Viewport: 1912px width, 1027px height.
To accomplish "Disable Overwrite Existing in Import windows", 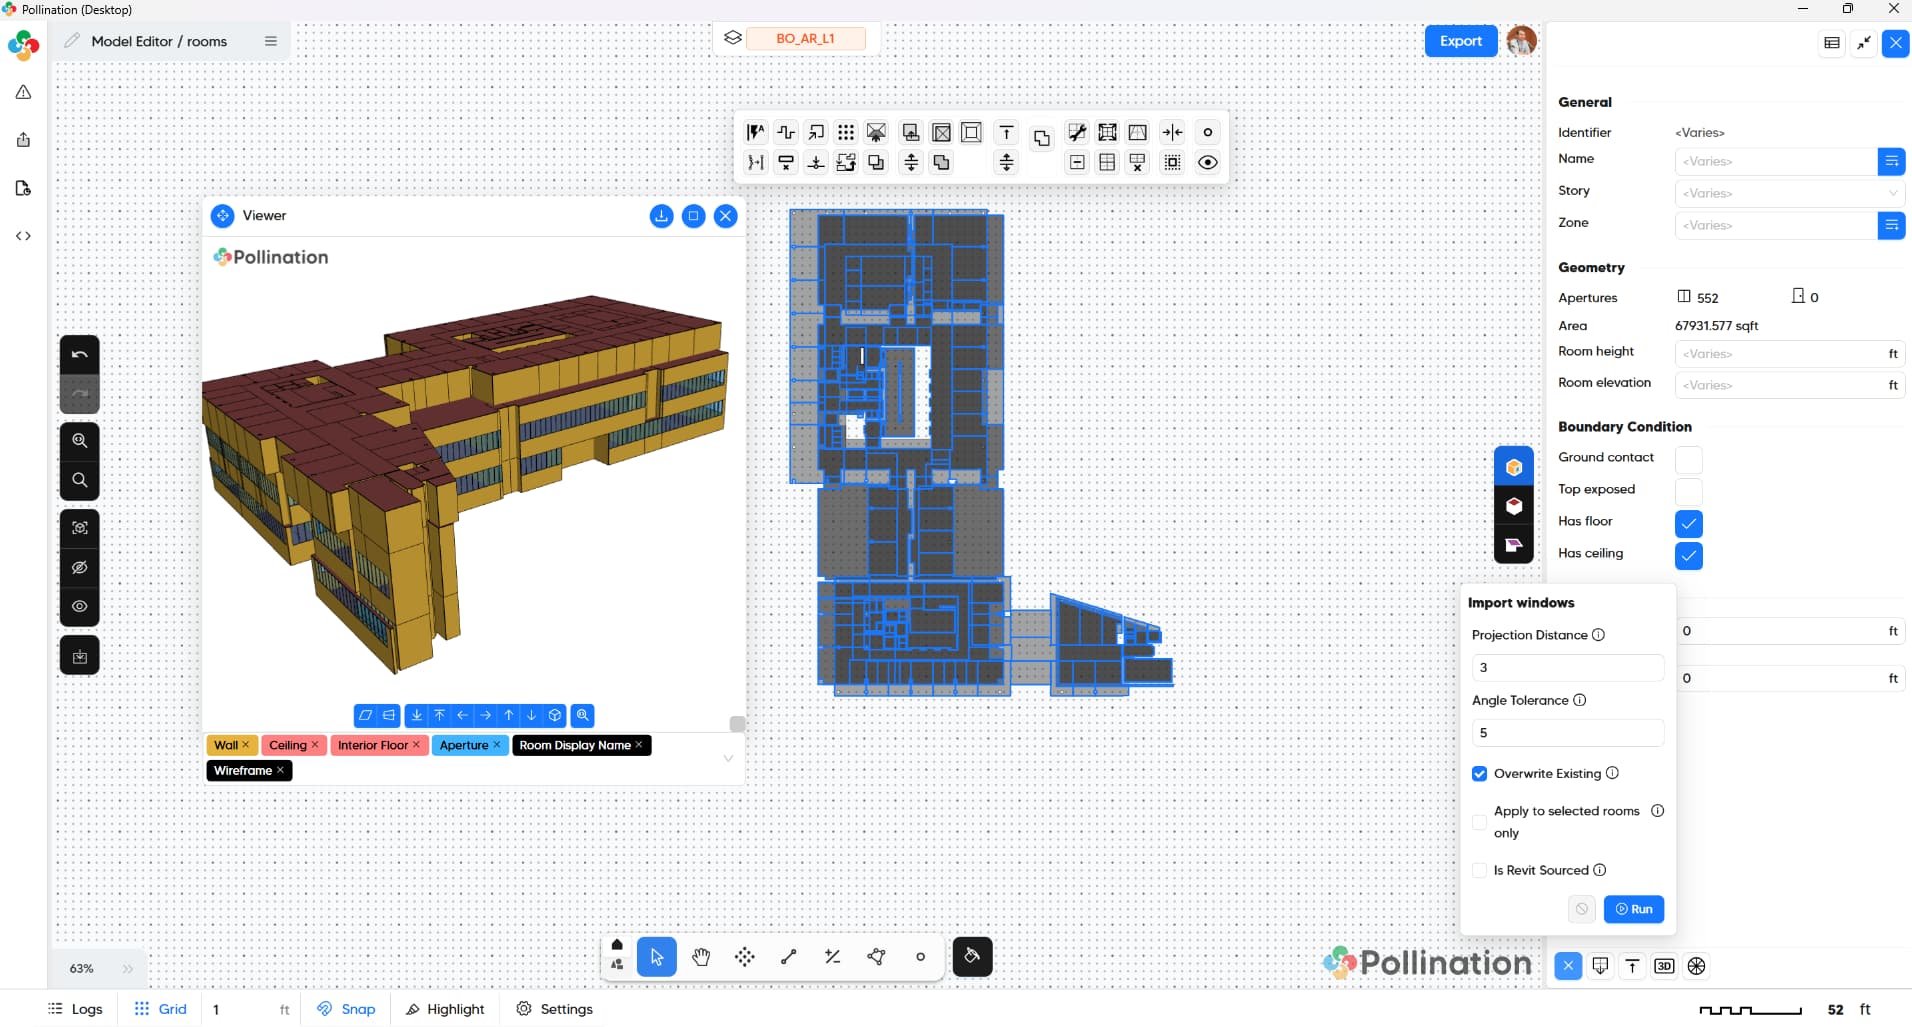I will click(x=1480, y=773).
